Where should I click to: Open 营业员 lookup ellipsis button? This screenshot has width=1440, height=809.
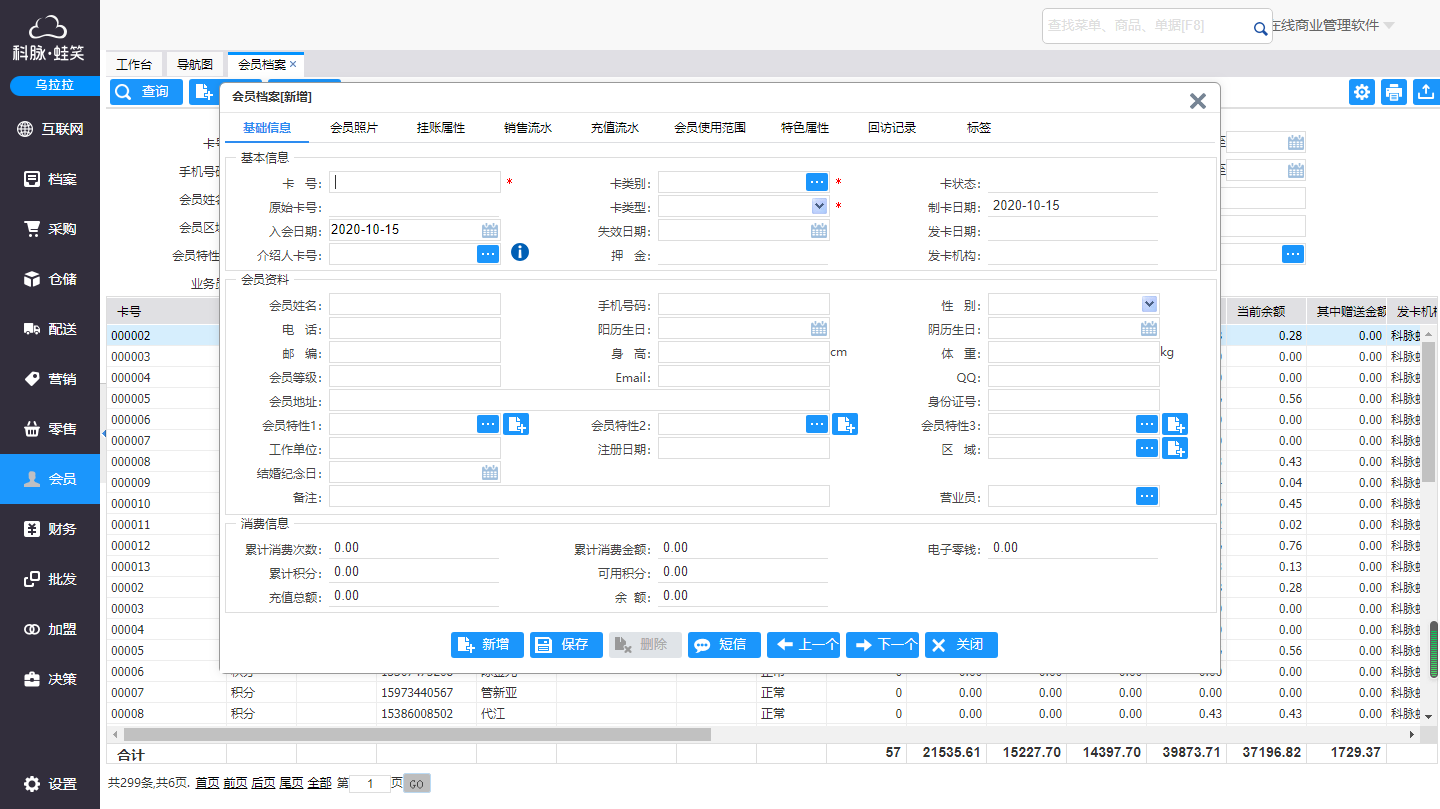1147,496
